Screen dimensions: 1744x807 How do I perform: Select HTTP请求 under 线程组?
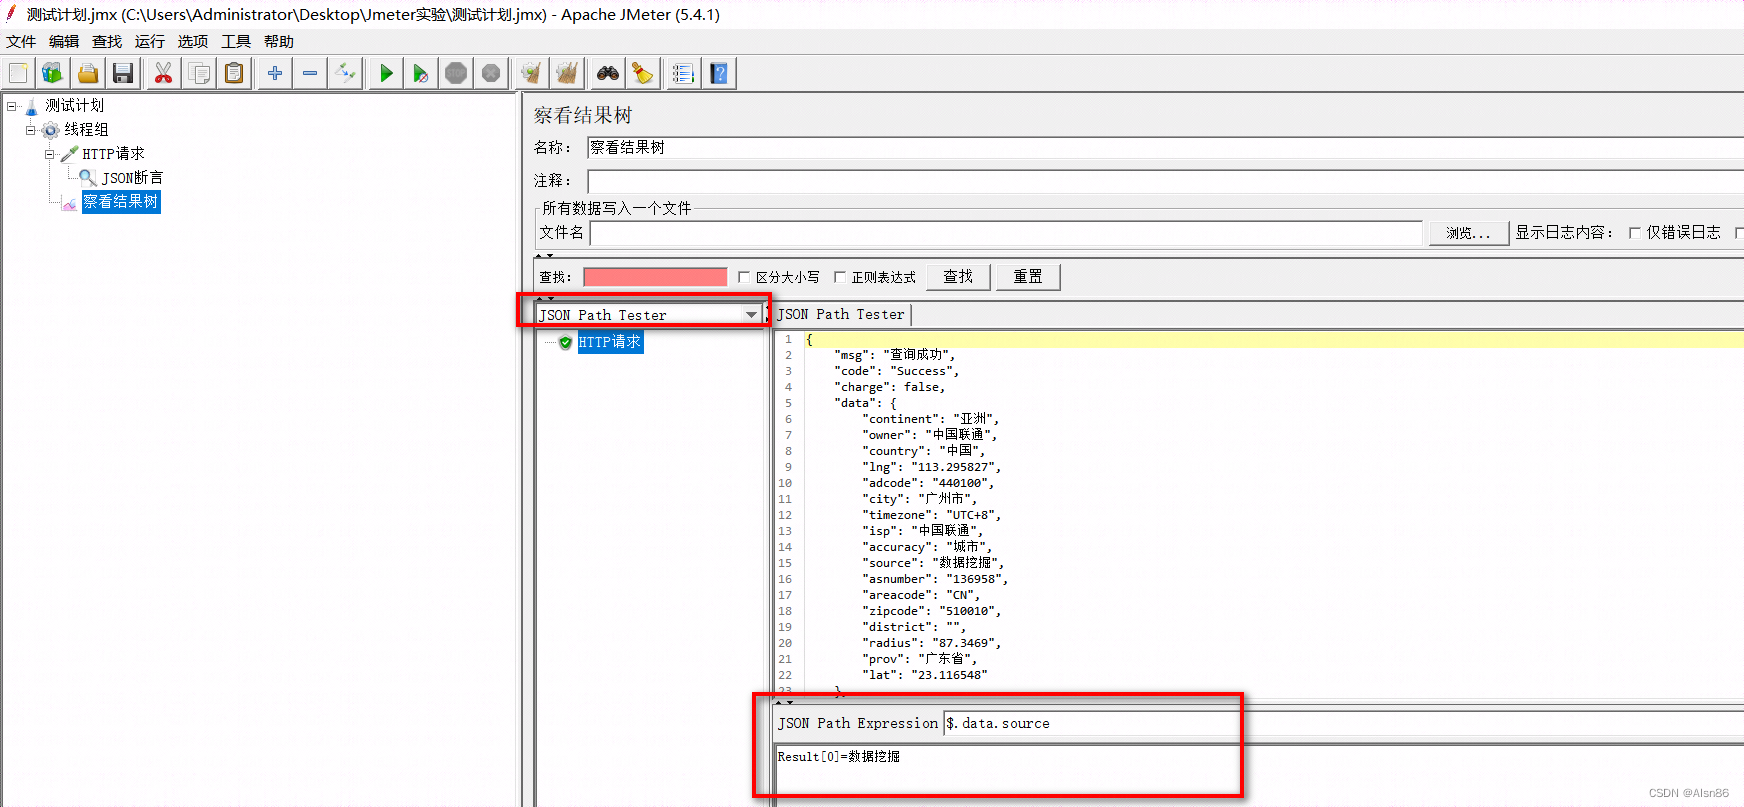[113, 154]
